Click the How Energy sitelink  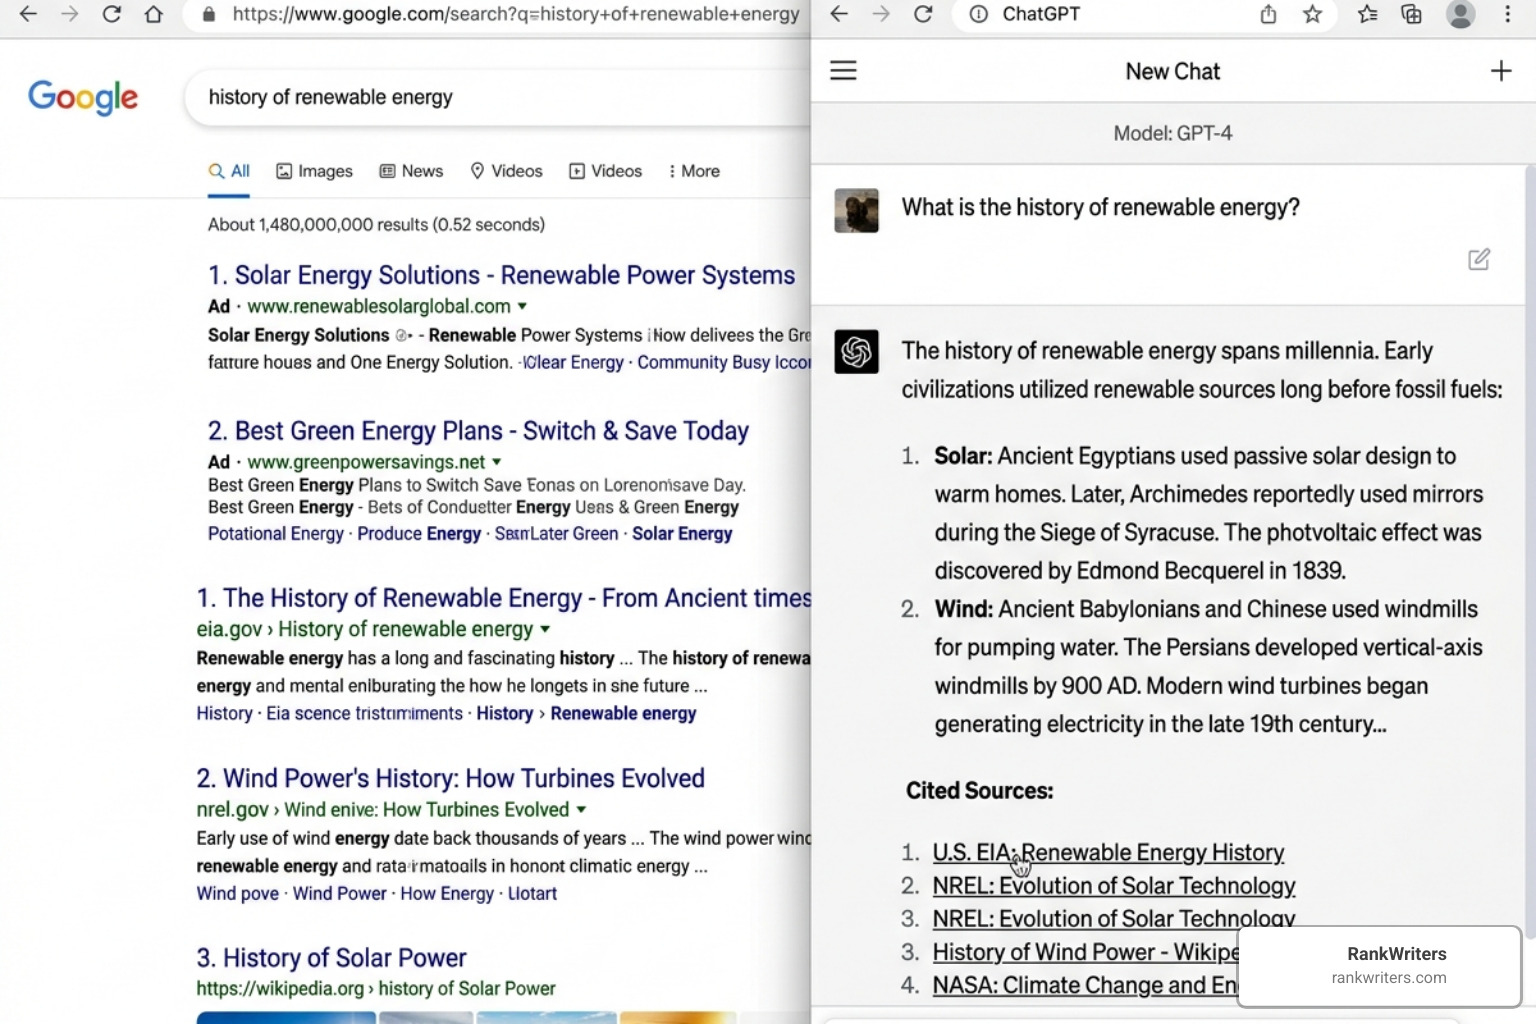click(x=447, y=894)
